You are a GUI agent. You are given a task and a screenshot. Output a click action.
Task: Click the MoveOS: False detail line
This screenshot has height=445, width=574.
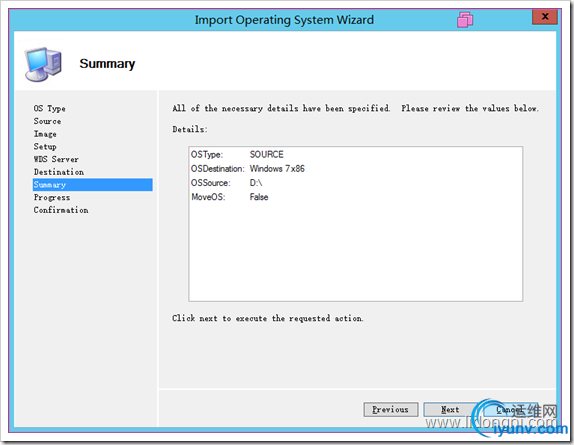click(x=230, y=197)
